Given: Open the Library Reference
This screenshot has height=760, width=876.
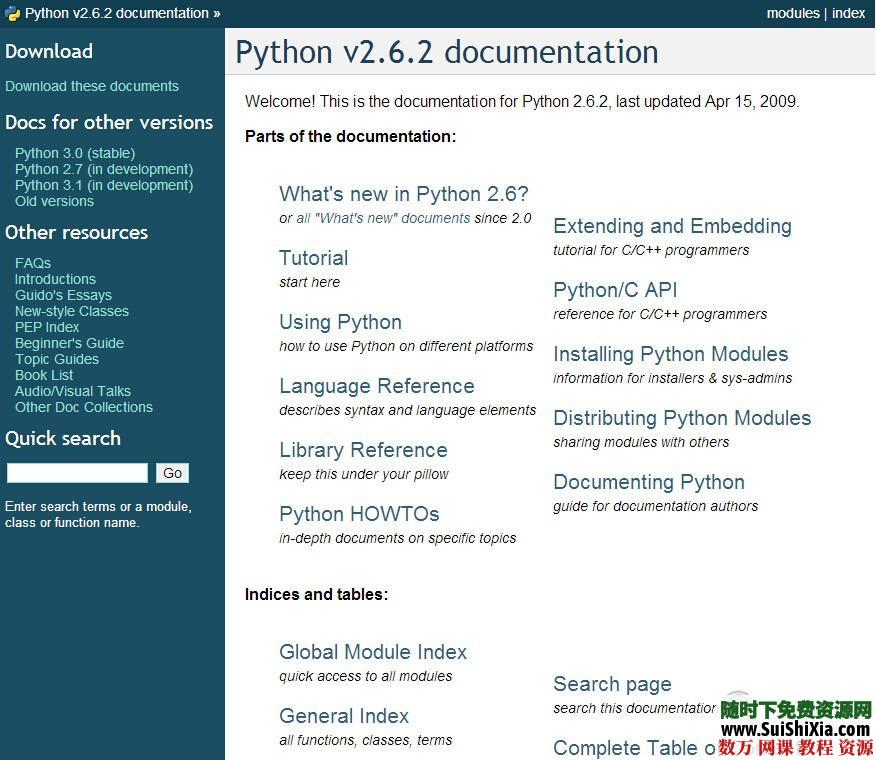Looking at the screenshot, I should click(363, 450).
